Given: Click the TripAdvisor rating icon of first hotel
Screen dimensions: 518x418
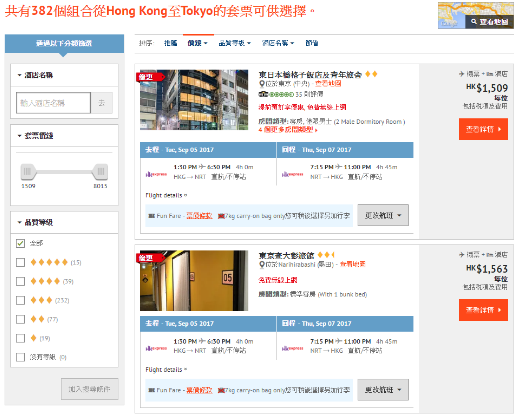Looking at the screenshot, I should (x=263, y=94).
